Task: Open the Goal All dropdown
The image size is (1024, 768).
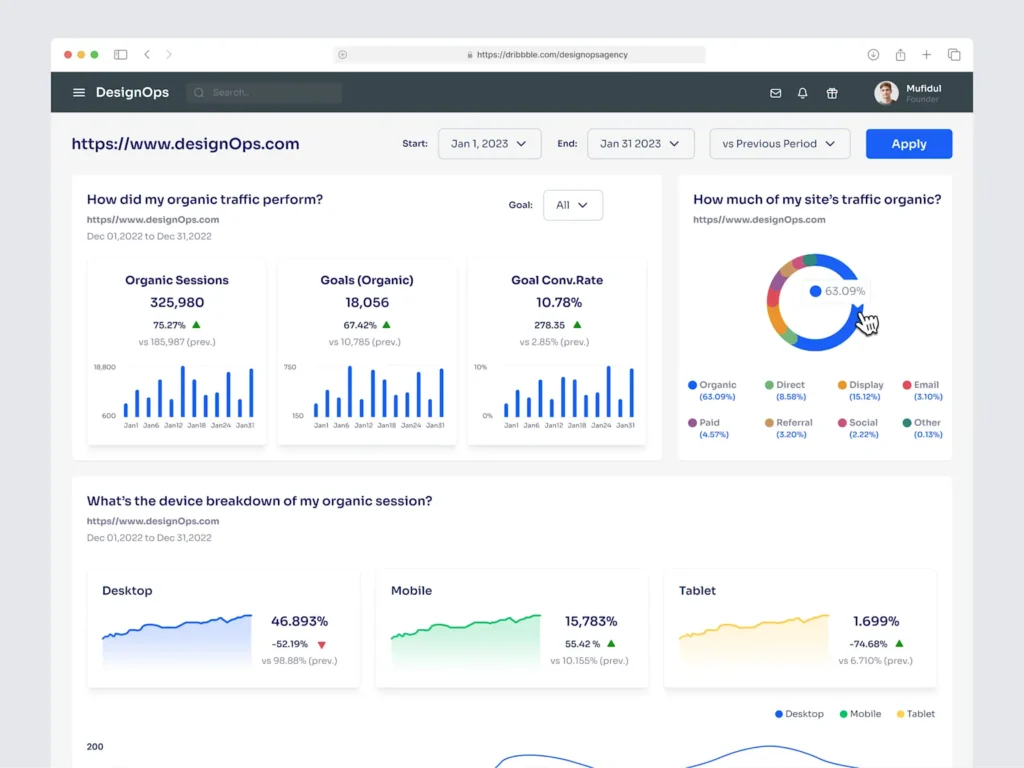Action: [572, 205]
